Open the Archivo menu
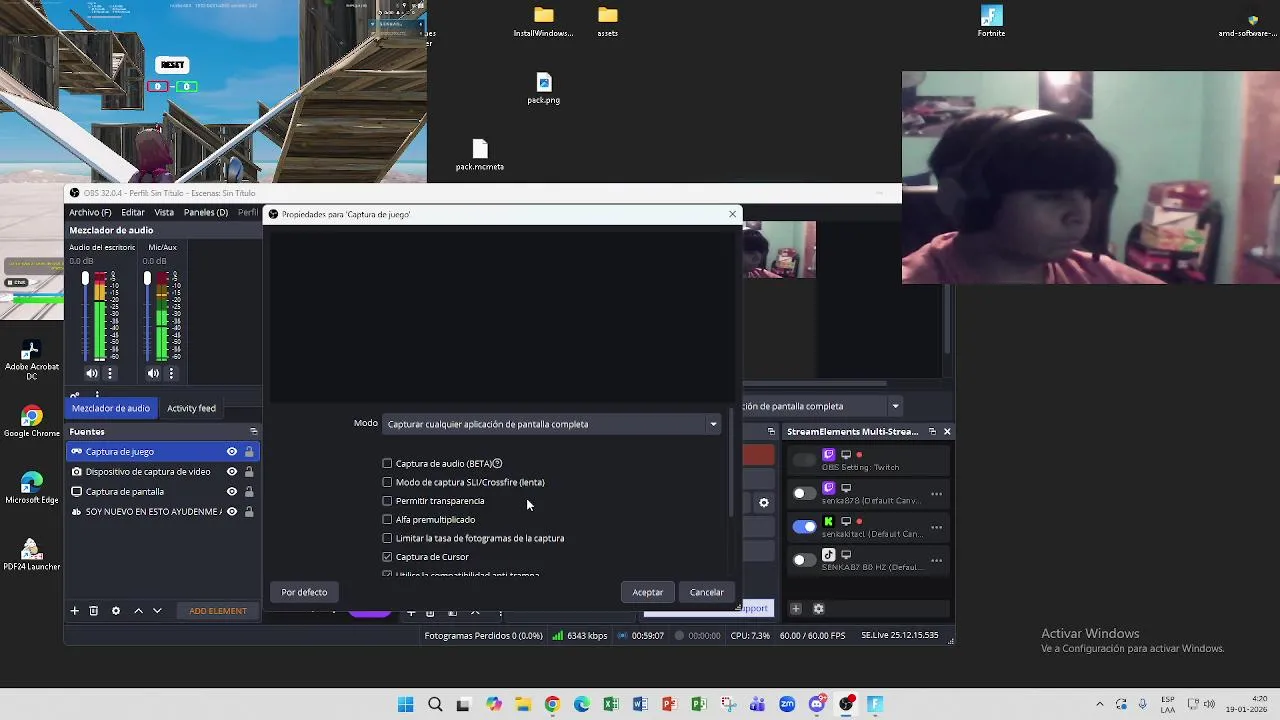 (90, 213)
